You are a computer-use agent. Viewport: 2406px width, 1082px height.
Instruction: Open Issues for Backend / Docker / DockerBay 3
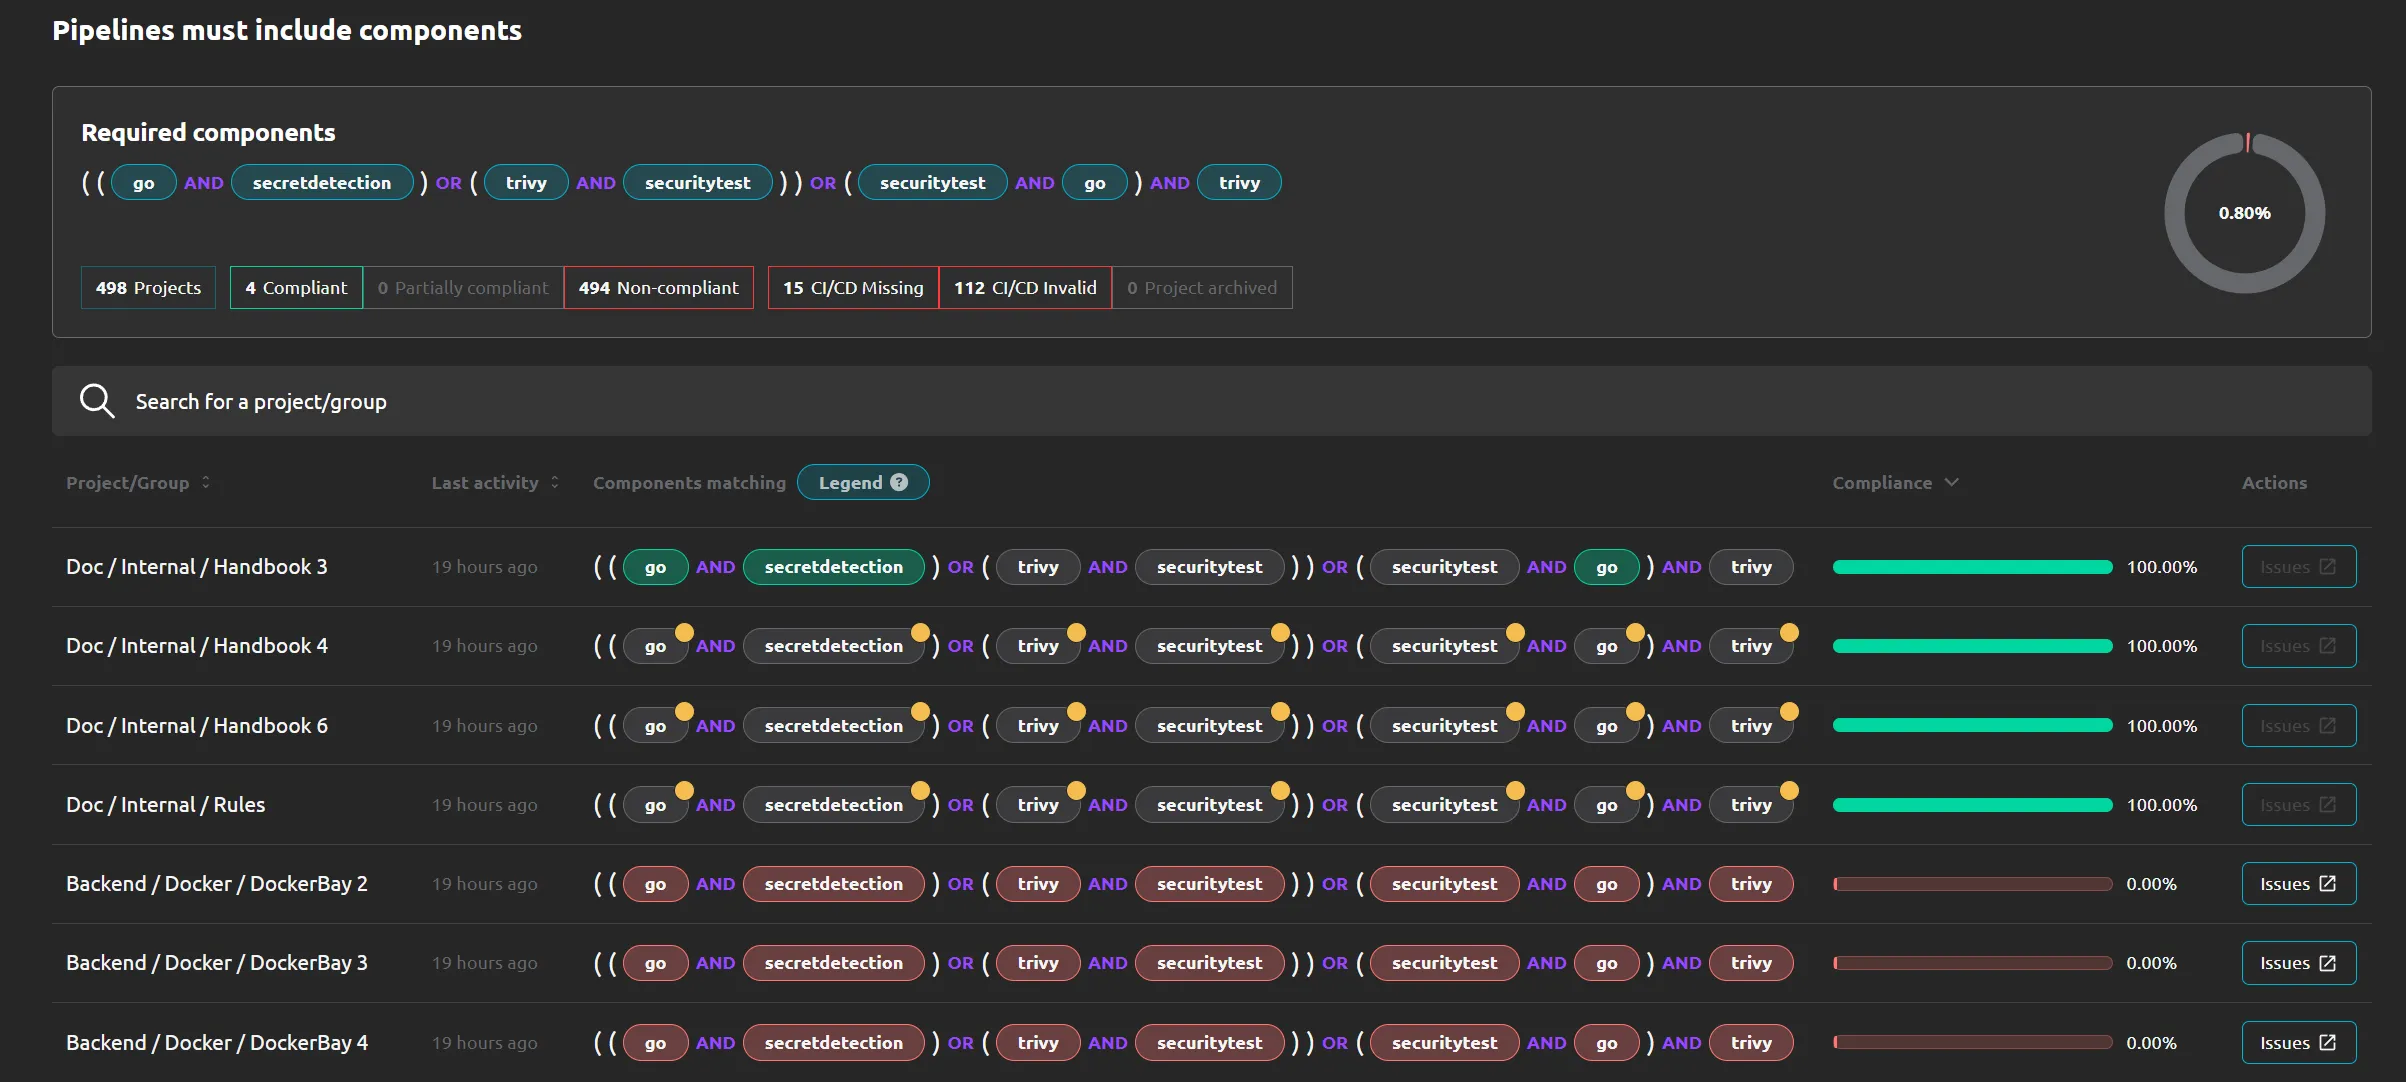coord(2298,963)
